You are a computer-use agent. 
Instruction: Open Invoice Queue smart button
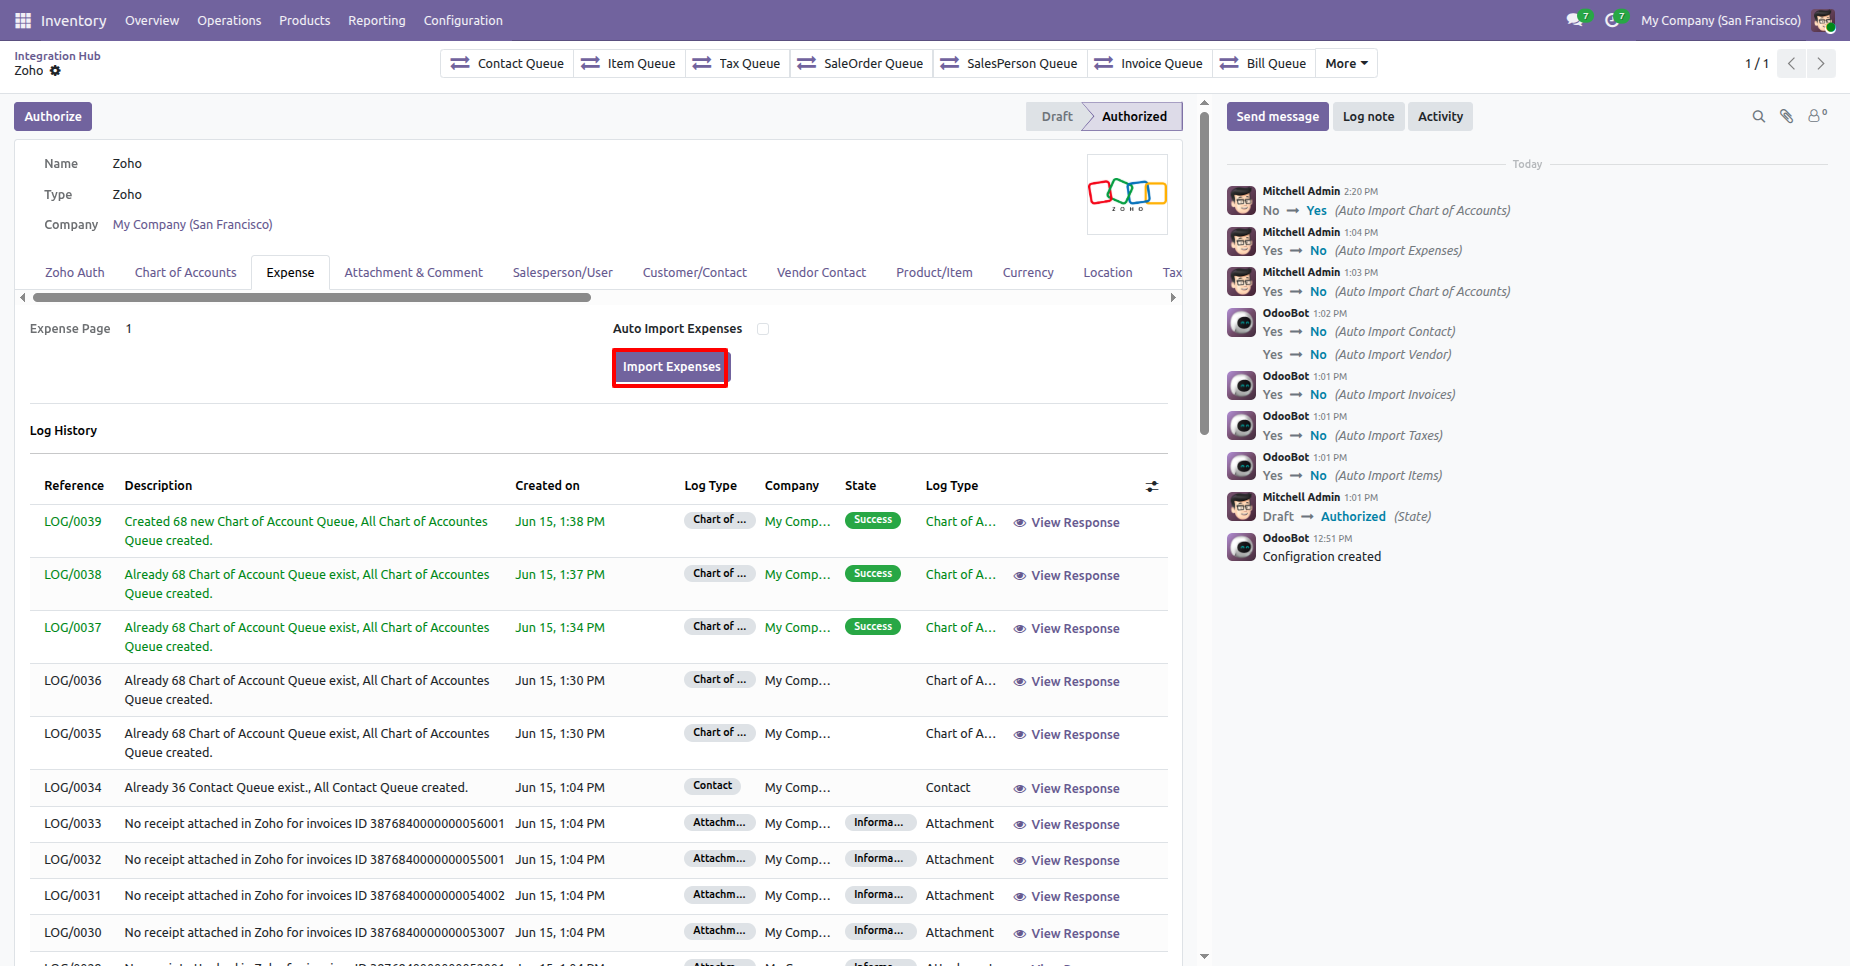coord(1149,64)
